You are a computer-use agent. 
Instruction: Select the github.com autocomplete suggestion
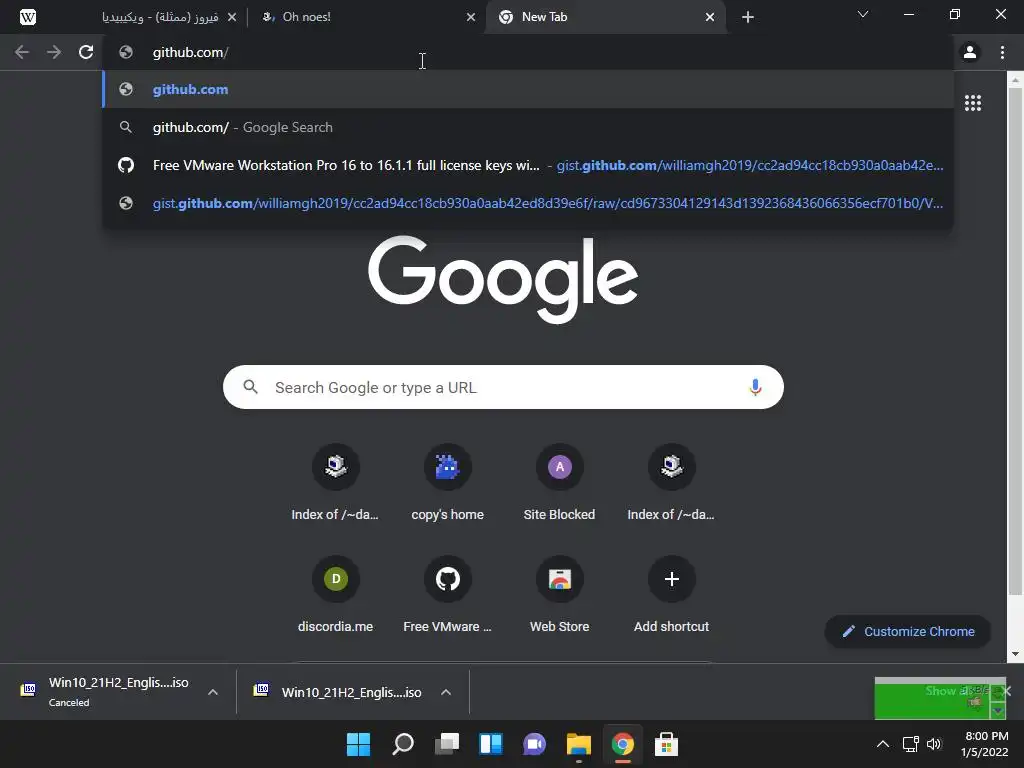pyautogui.click(x=528, y=89)
